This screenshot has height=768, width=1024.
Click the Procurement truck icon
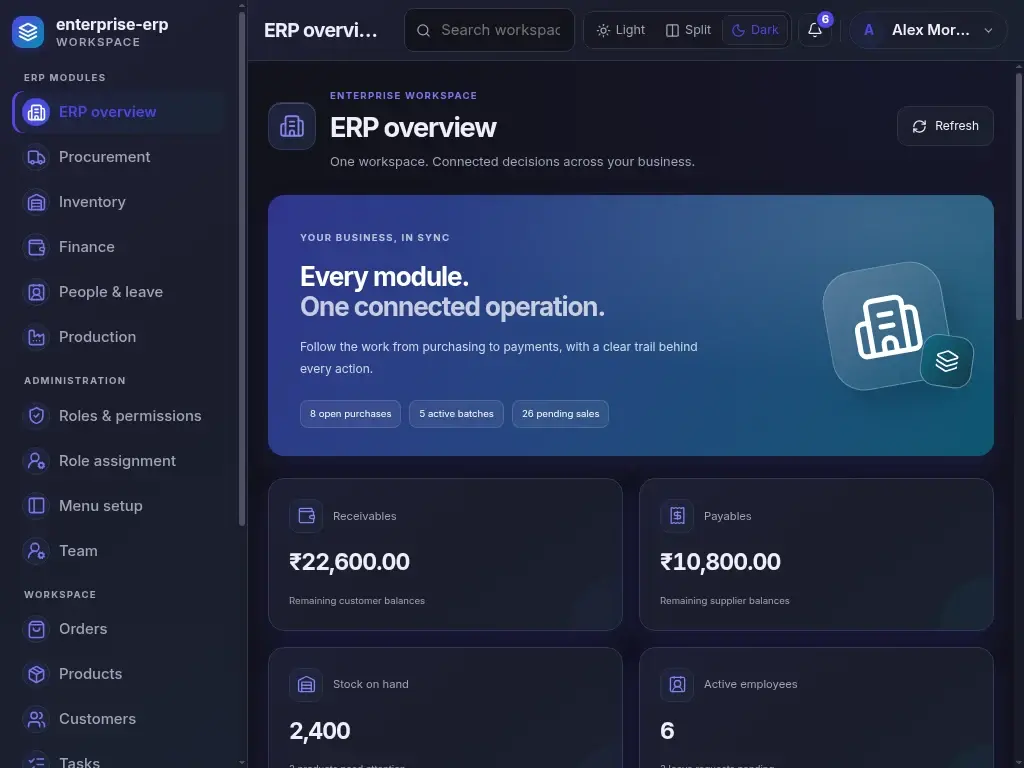[37, 157]
